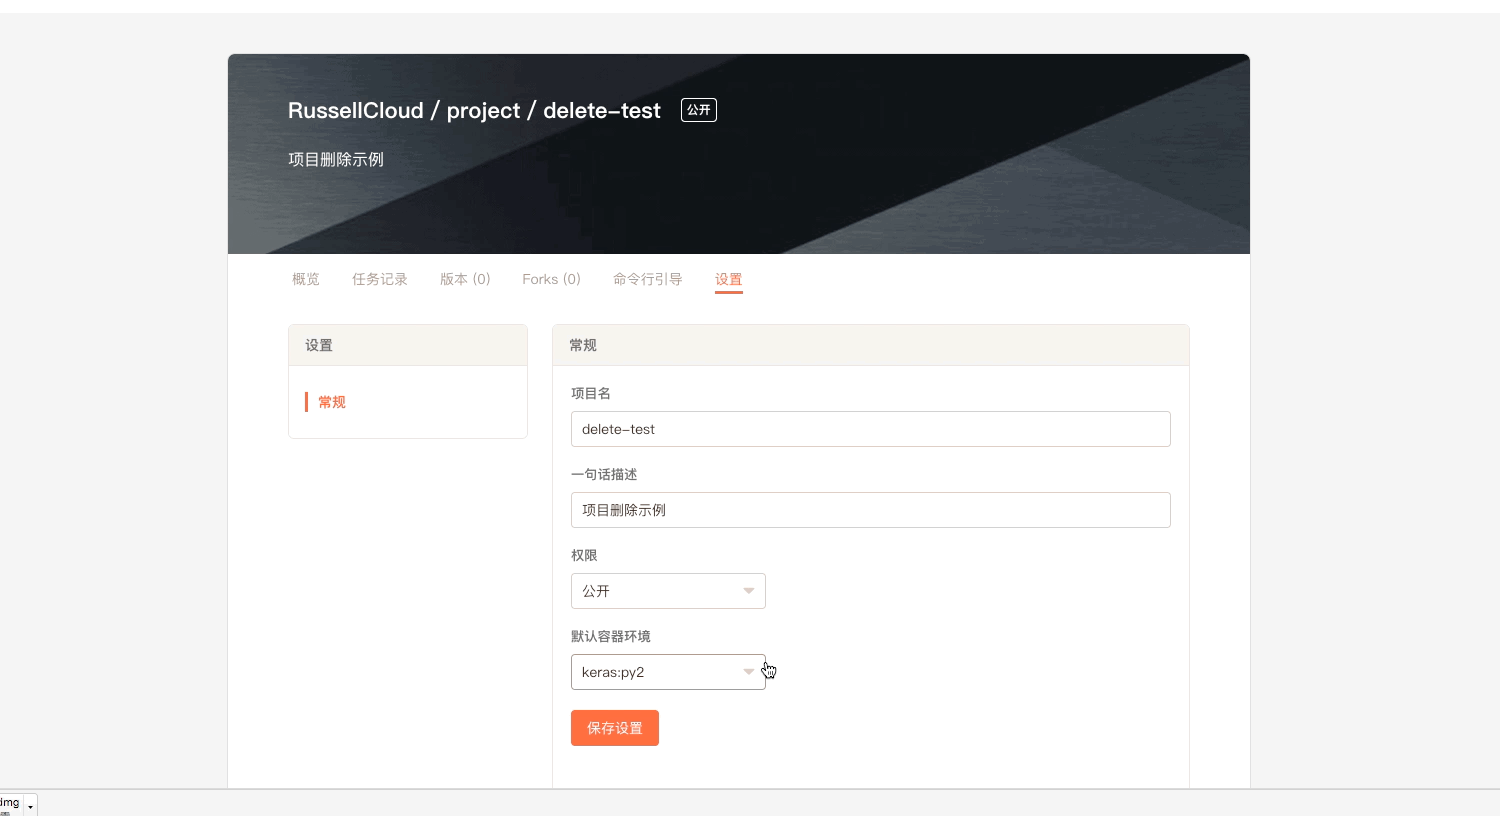This screenshot has width=1500, height=816.
Task: Open the 权限 dropdown showing 公开
Action: (x=667, y=591)
